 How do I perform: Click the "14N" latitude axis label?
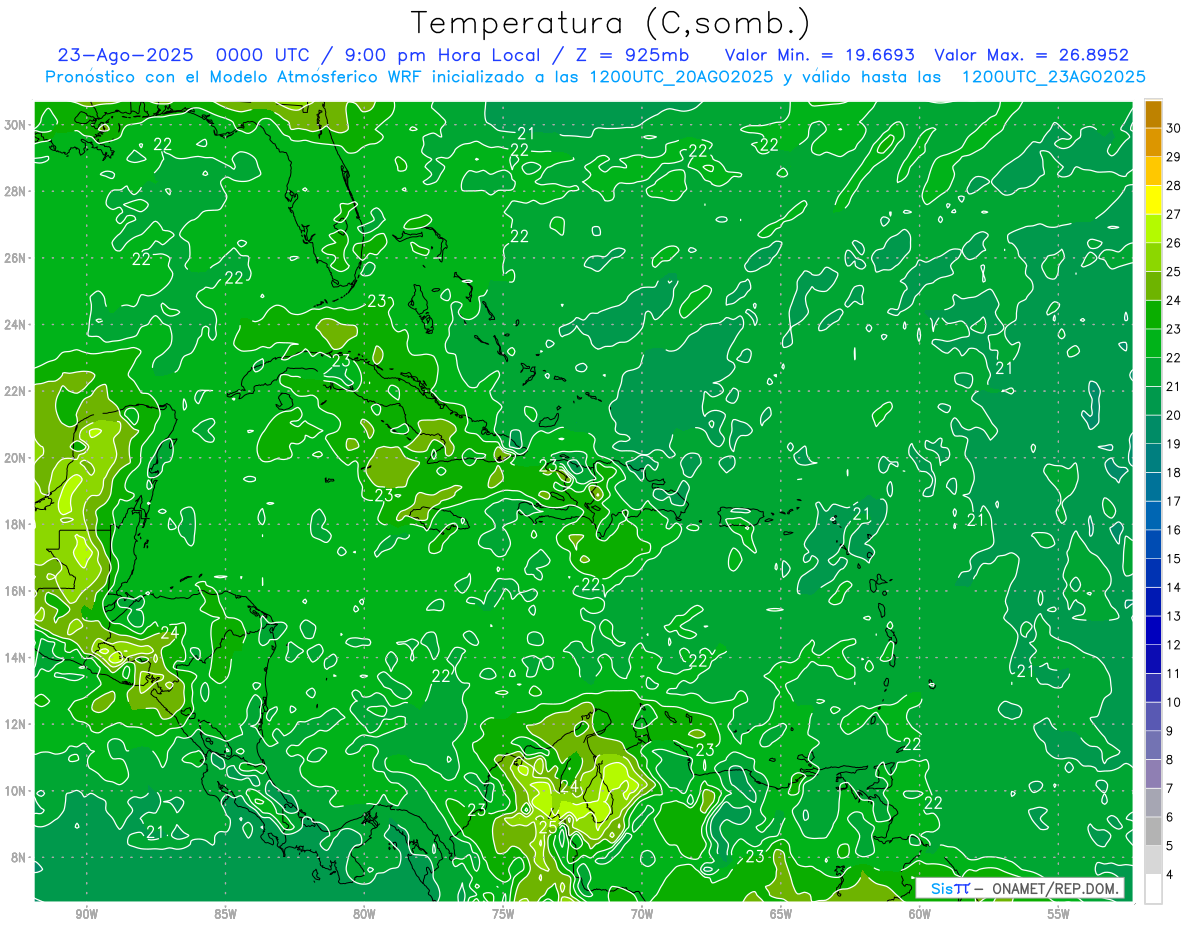(15, 658)
